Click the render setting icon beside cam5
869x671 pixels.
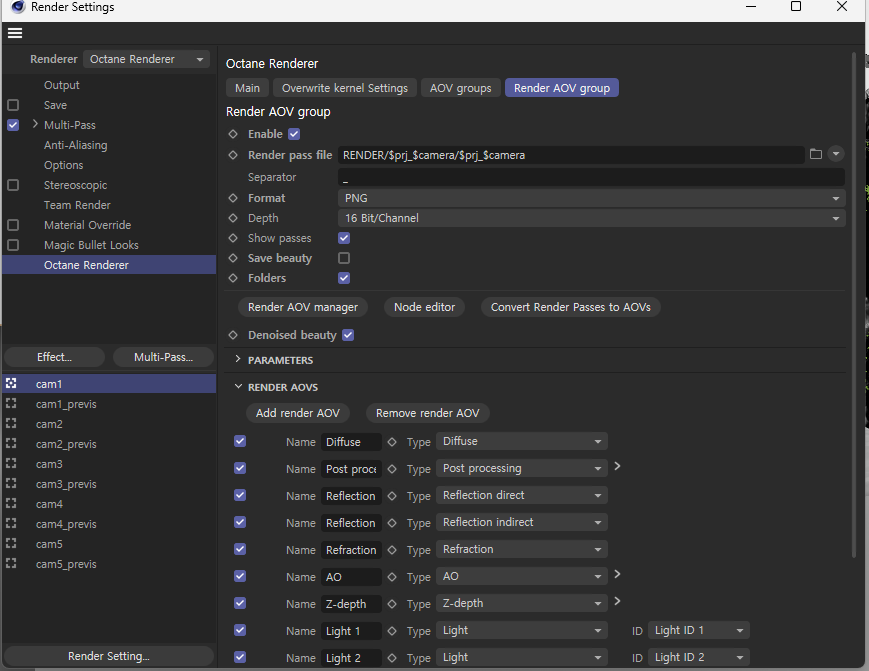11,543
